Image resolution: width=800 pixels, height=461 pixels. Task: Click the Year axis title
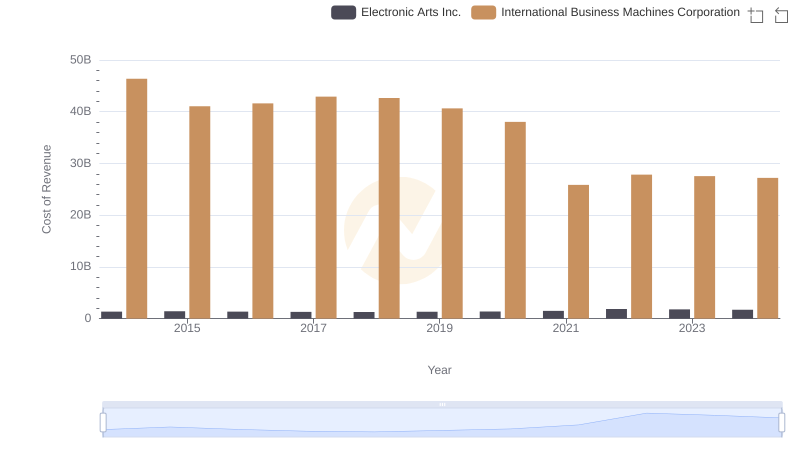(x=439, y=370)
